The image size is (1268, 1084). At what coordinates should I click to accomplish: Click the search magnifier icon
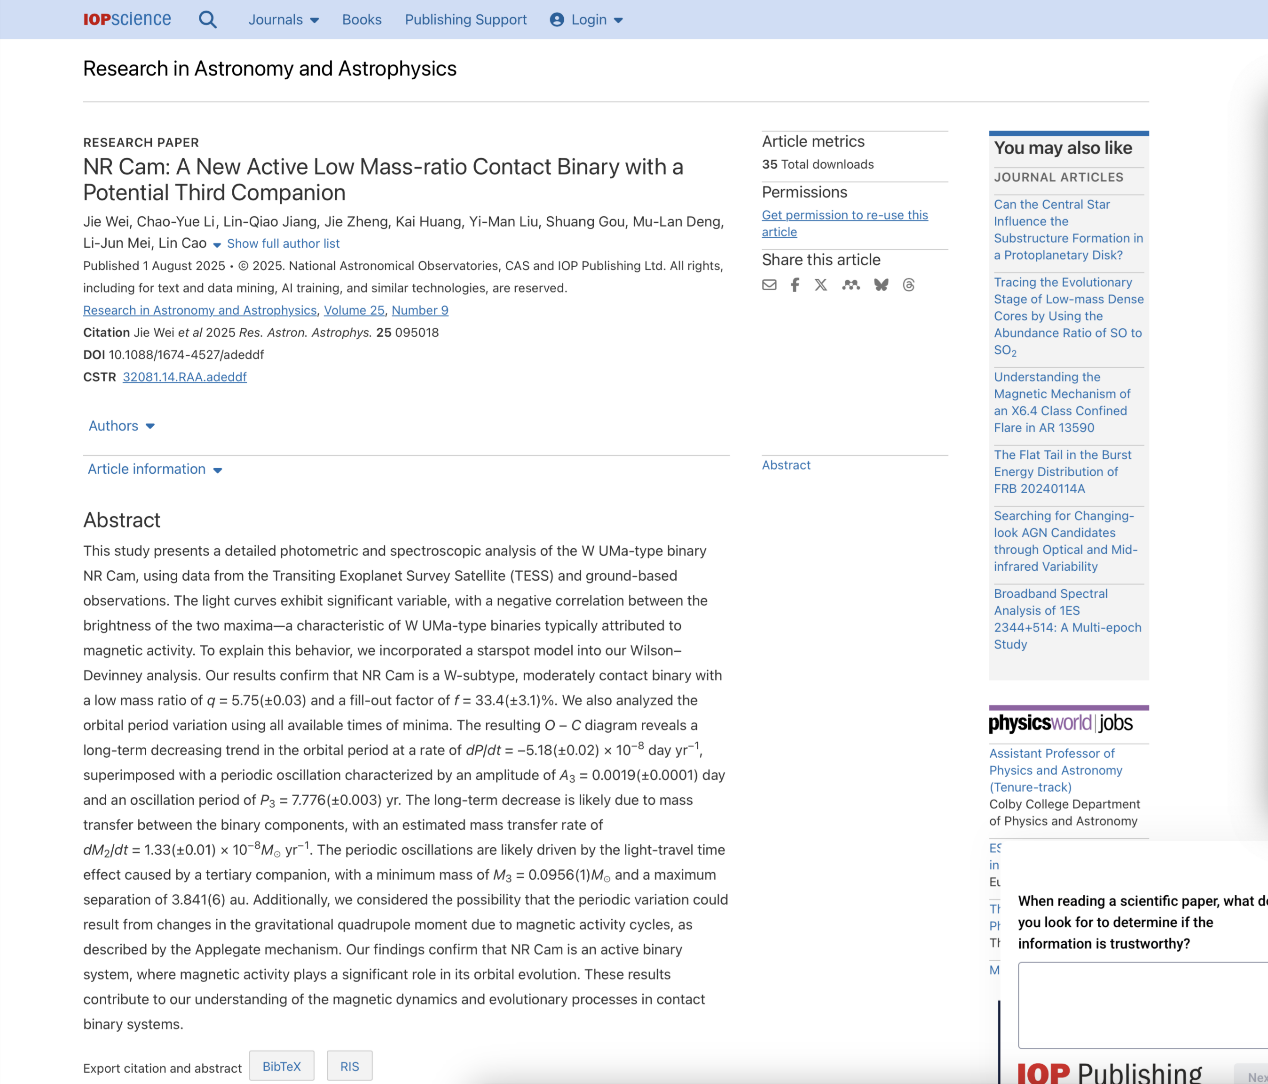[x=207, y=20]
